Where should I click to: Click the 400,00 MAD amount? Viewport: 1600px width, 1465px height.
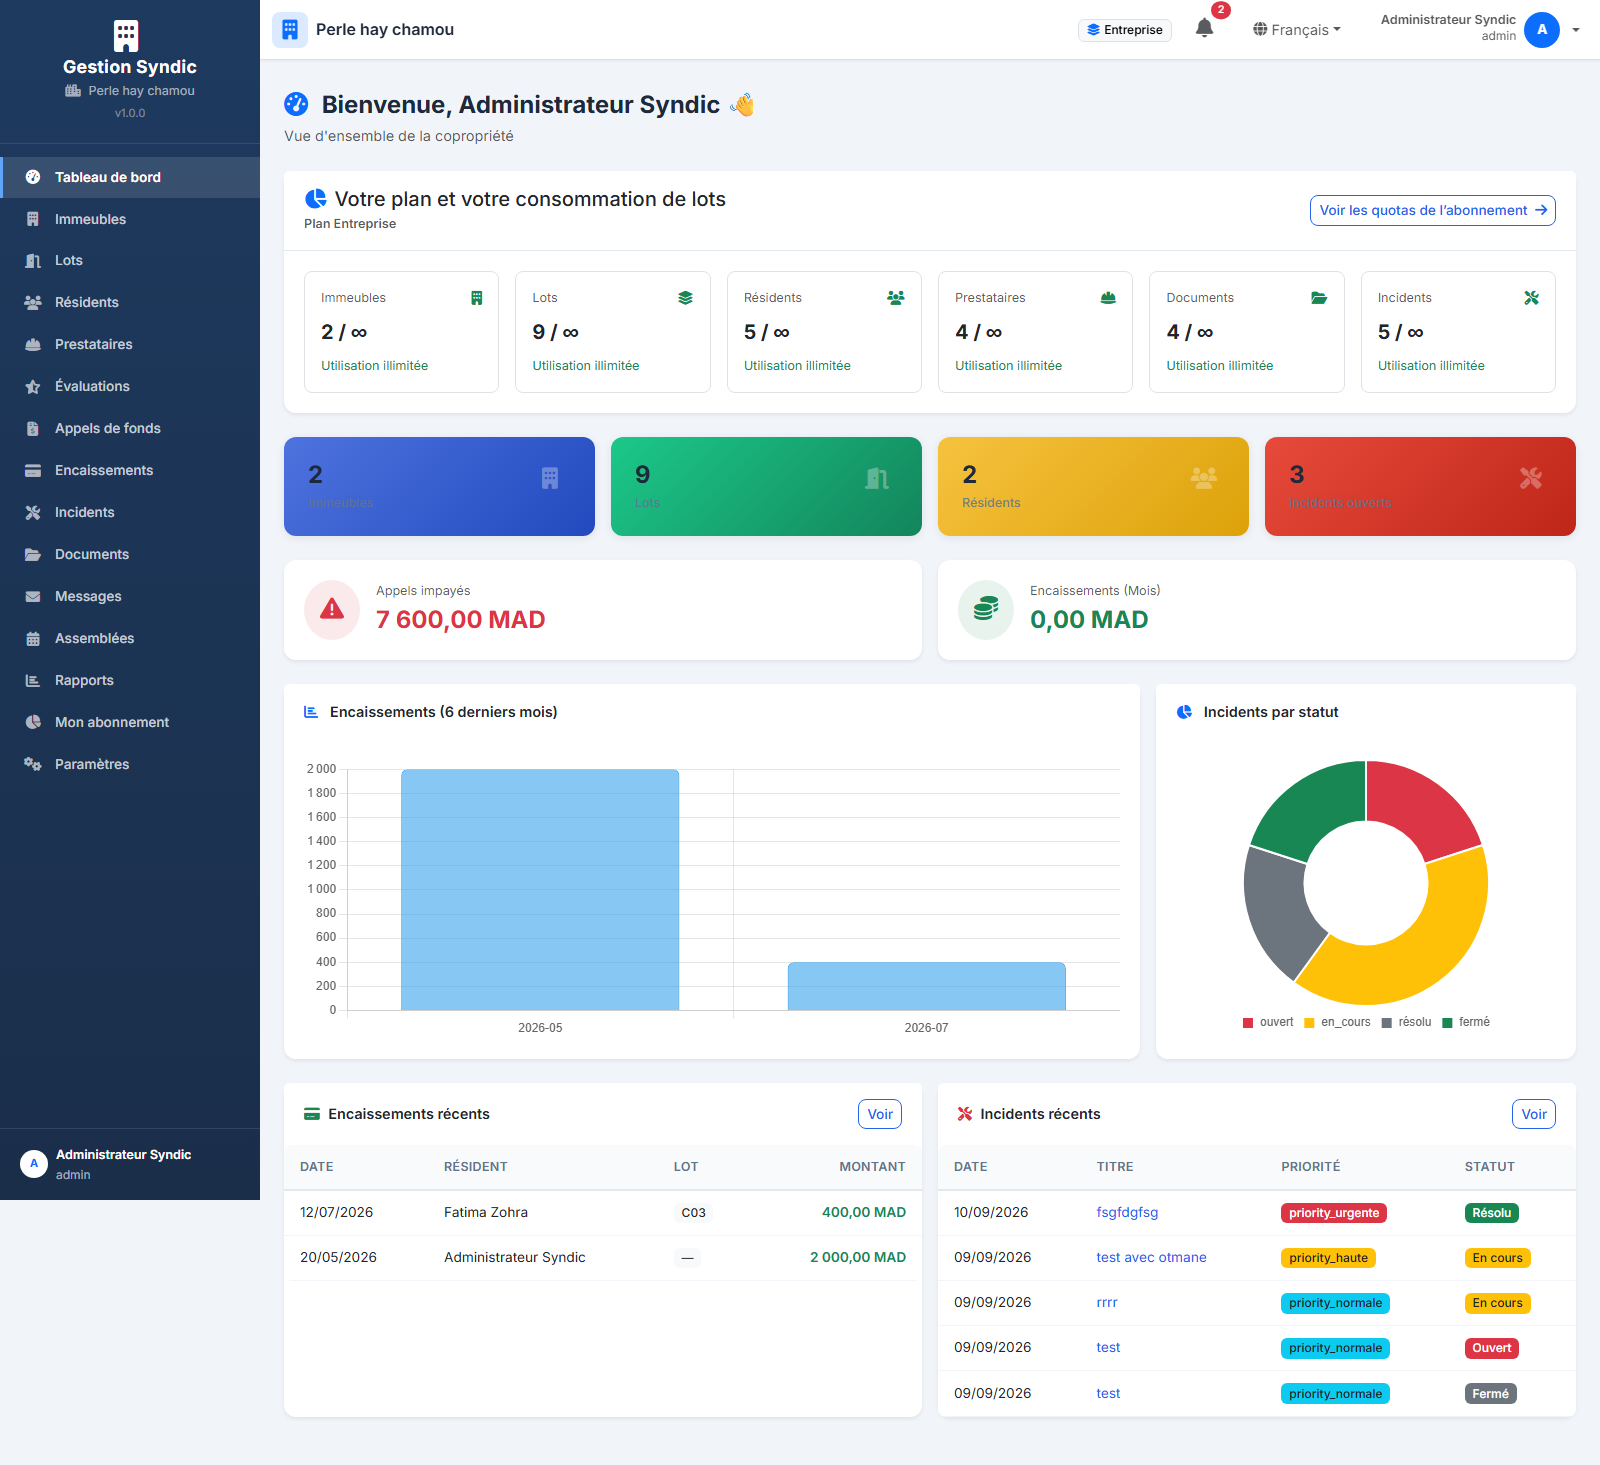(x=864, y=1212)
